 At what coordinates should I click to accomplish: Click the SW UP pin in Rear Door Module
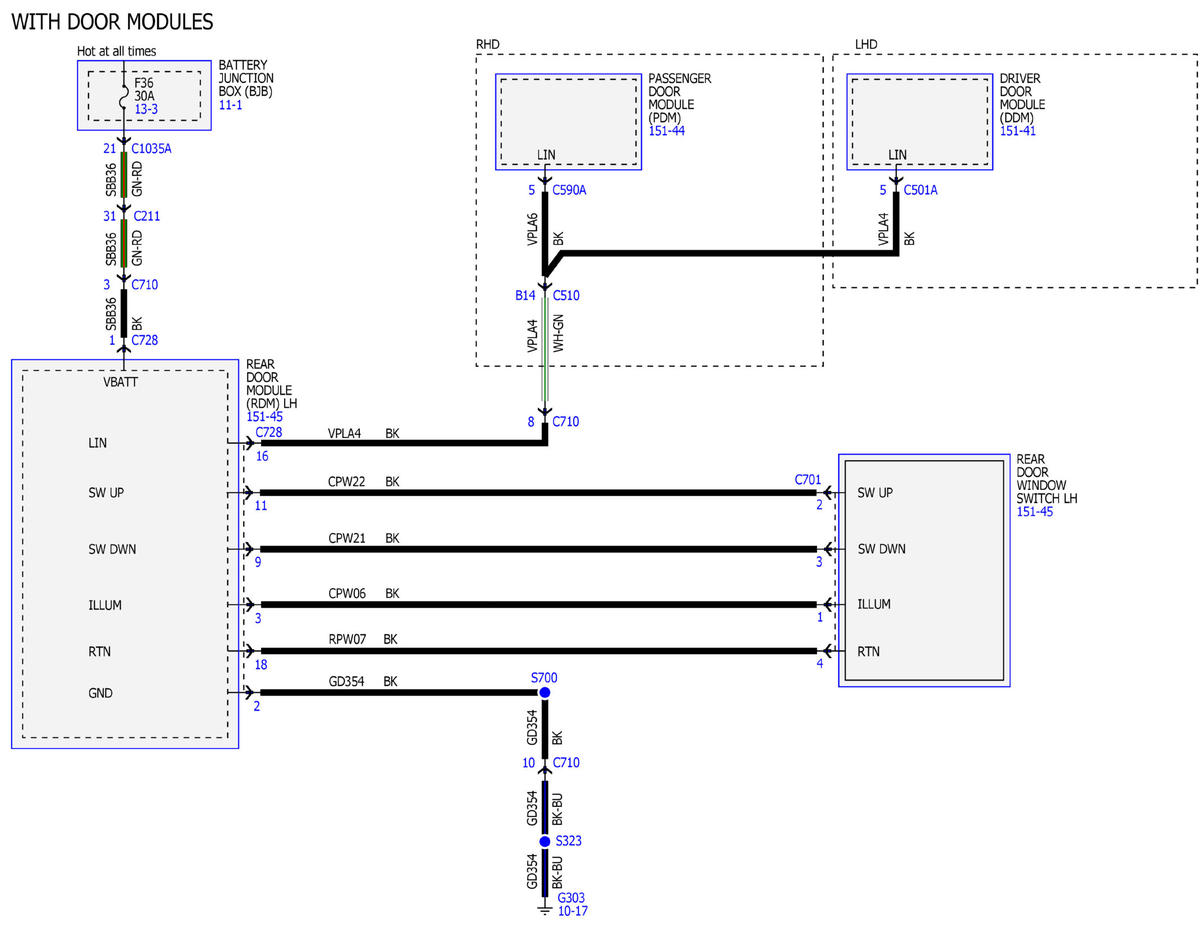(x=105, y=493)
